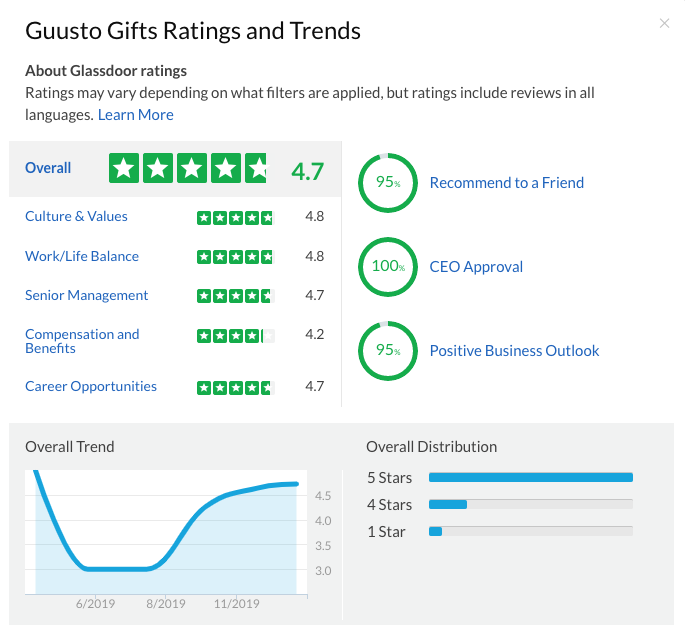The width and height of the screenshot is (685, 636).
Task: Click the 6/2019 axis label
Action: [95, 604]
